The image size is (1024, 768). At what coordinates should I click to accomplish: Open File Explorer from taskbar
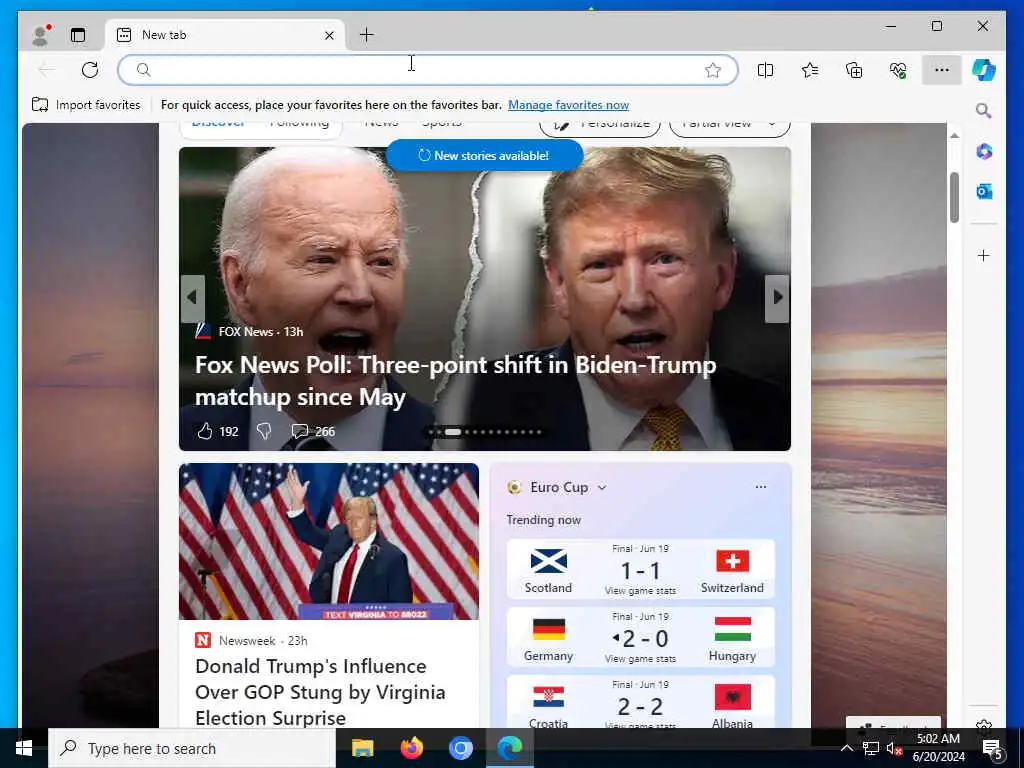[362, 748]
